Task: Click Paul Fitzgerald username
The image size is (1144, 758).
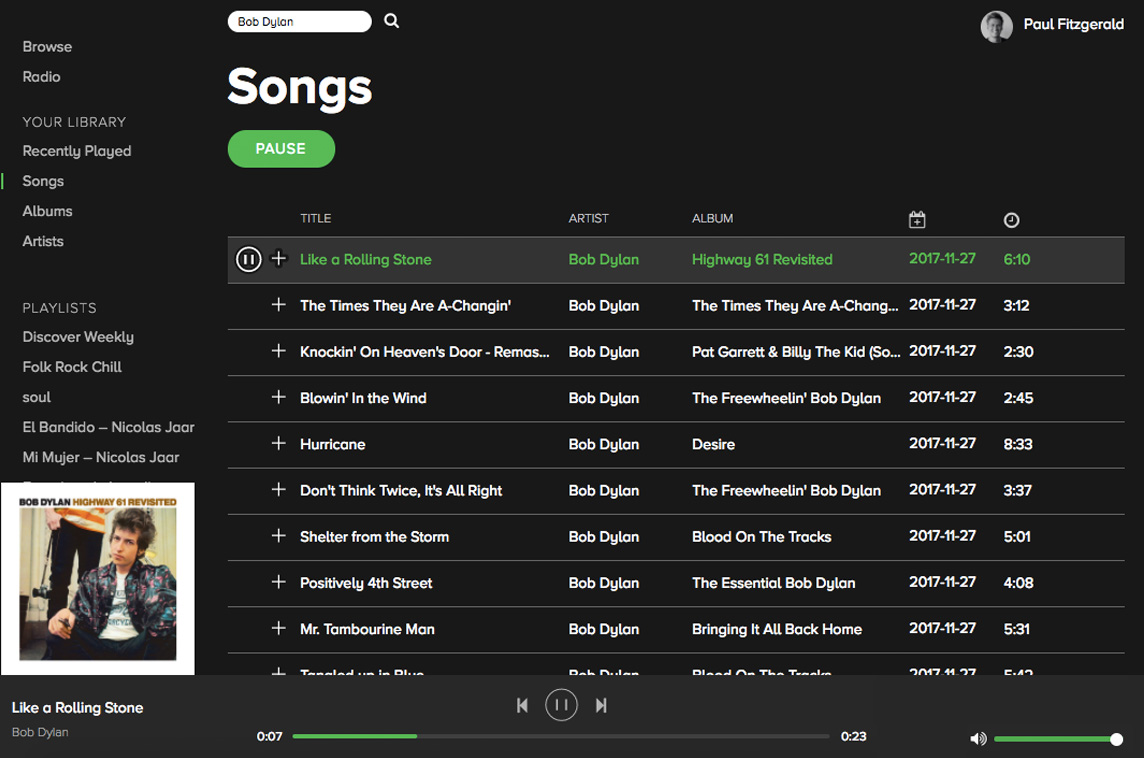Action: pos(1073,24)
